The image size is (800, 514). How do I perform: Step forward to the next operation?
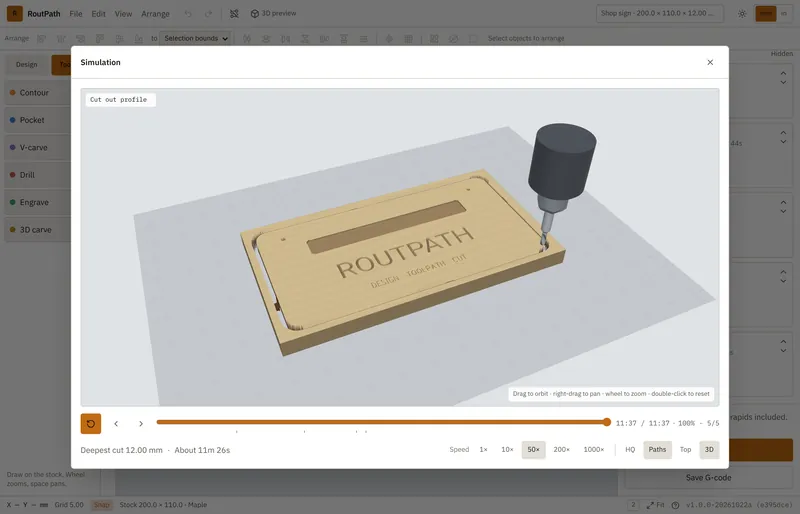pos(141,424)
